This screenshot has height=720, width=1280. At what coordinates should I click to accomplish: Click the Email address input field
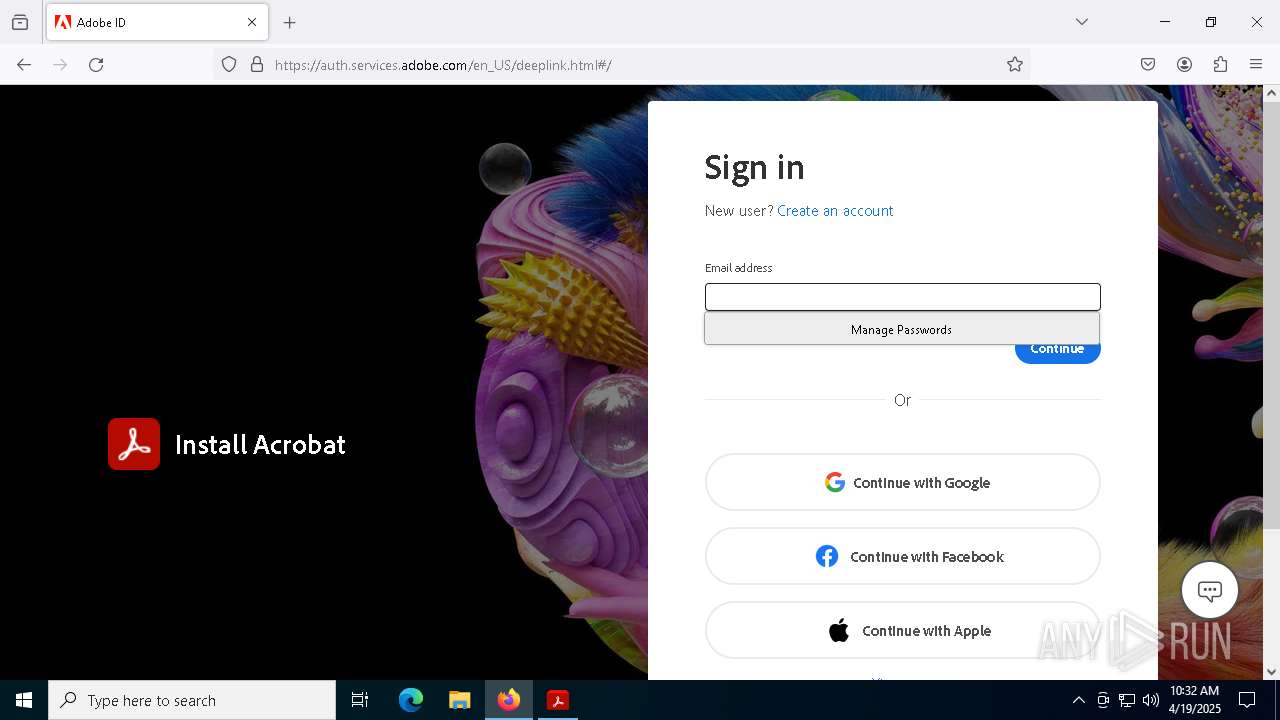pos(902,297)
